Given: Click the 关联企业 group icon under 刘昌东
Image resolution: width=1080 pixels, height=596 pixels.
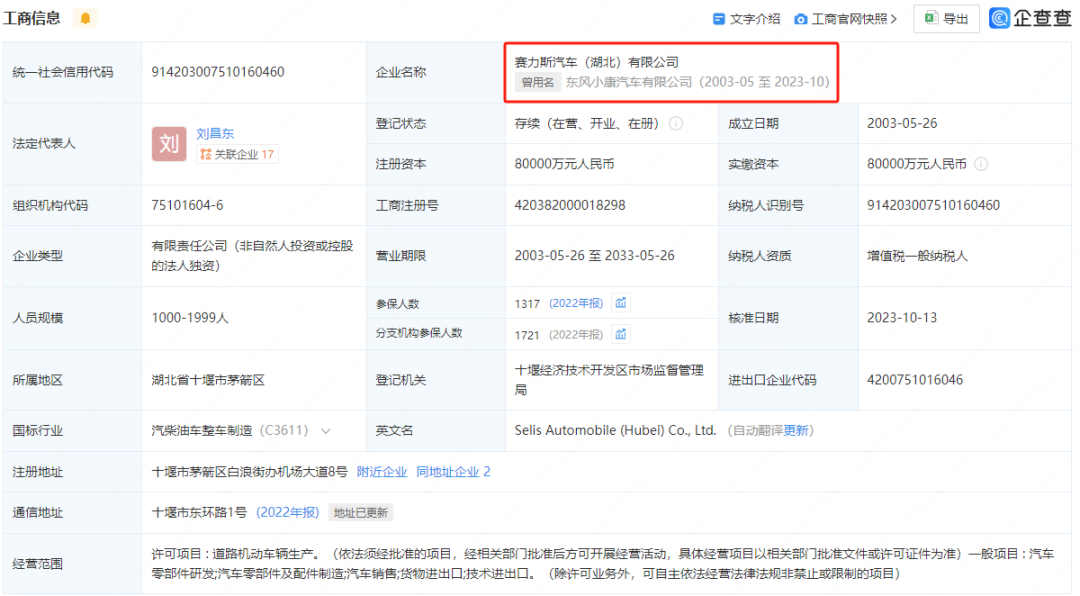Looking at the screenshot, I should coord(206,154).
